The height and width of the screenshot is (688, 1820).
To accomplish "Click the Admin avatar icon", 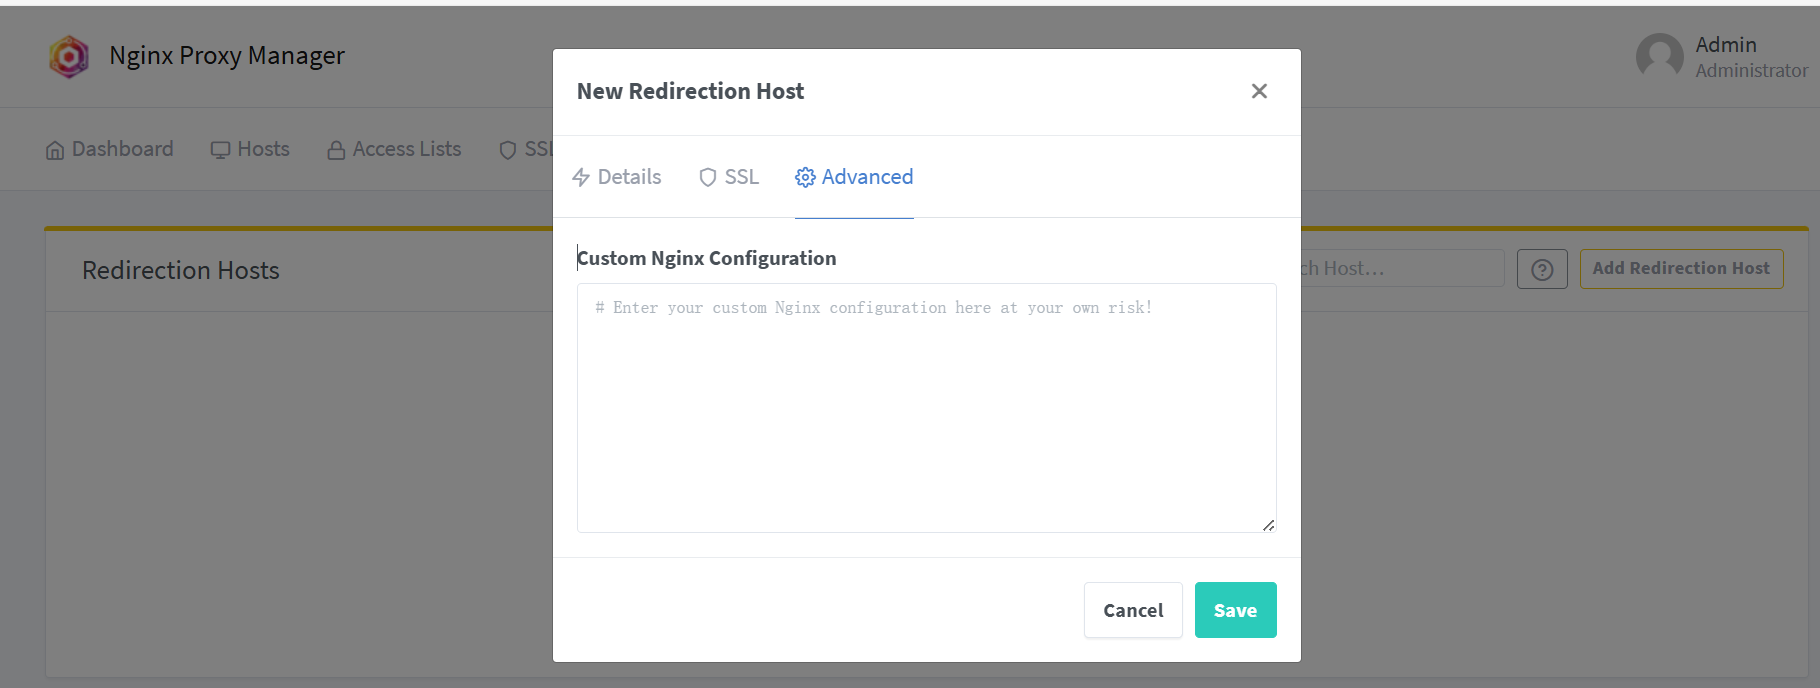I will [x=1659, y=57].
